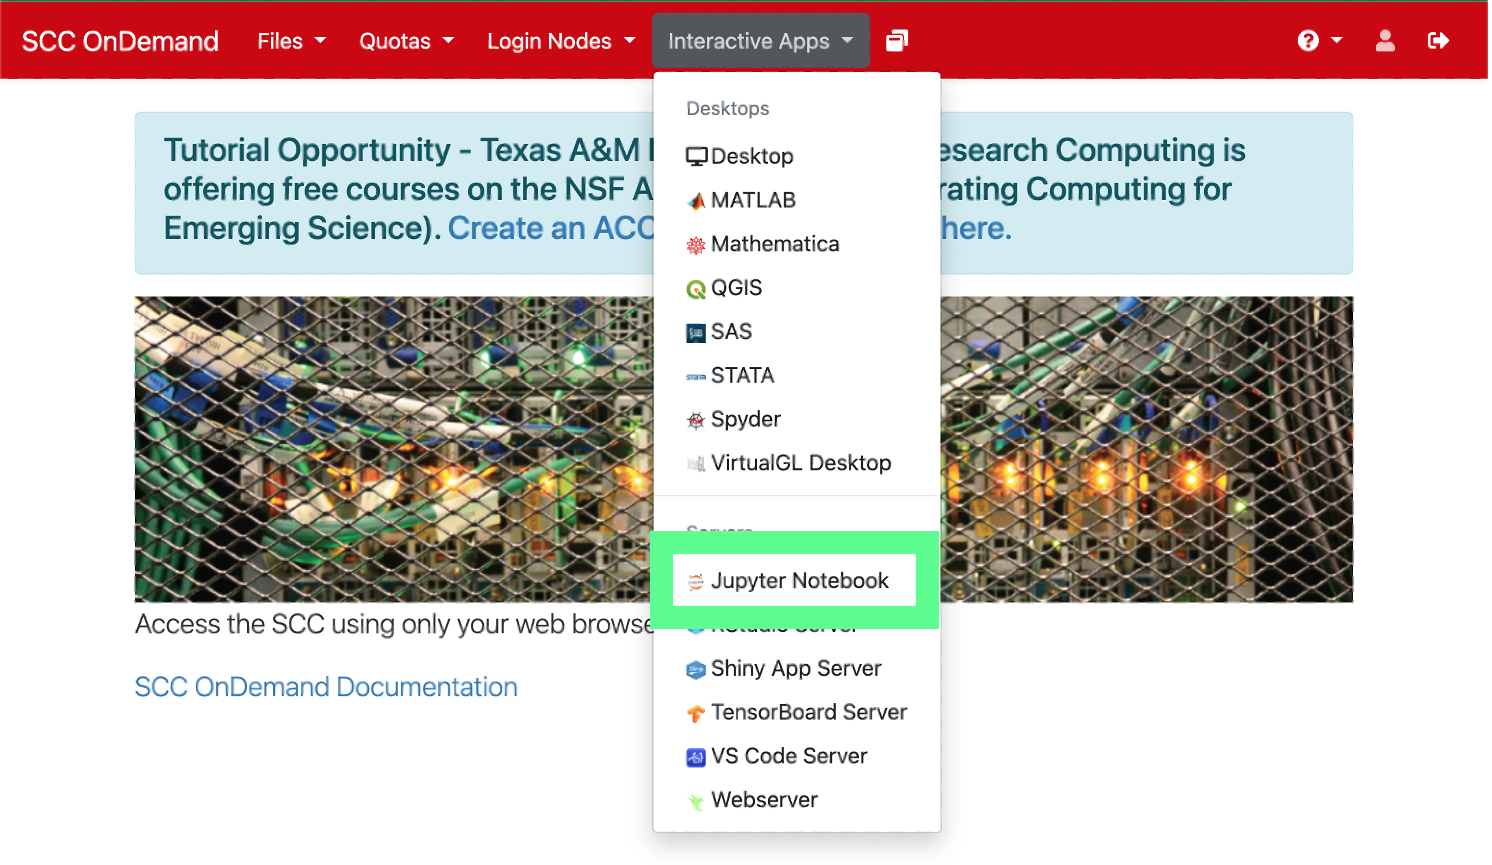Click the log out icon

(x=1438, y=40)
